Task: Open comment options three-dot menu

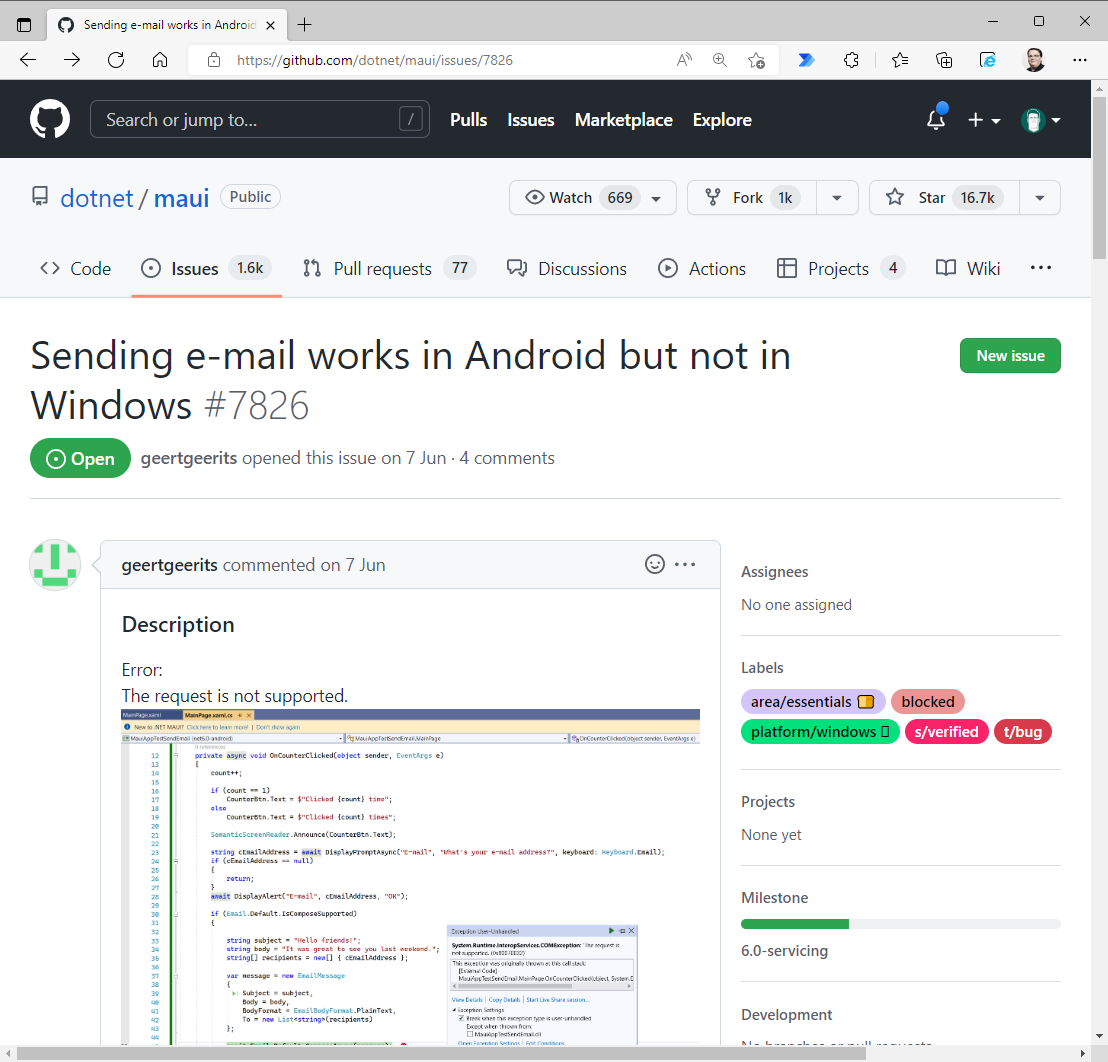Action: point(685,564)
